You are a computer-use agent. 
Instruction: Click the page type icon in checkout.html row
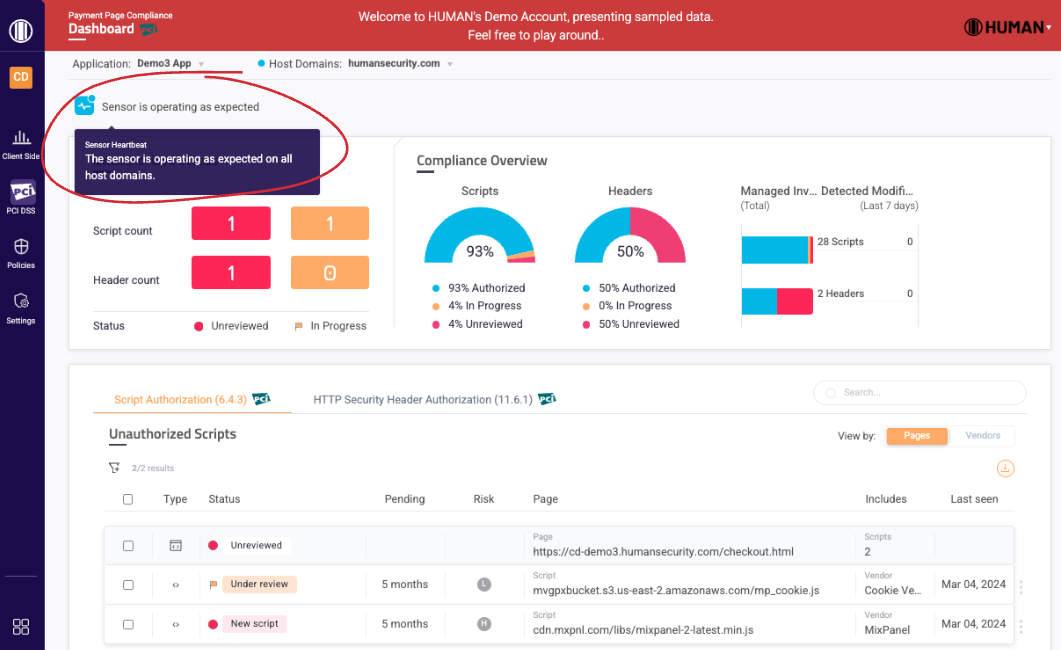point(175,545)
